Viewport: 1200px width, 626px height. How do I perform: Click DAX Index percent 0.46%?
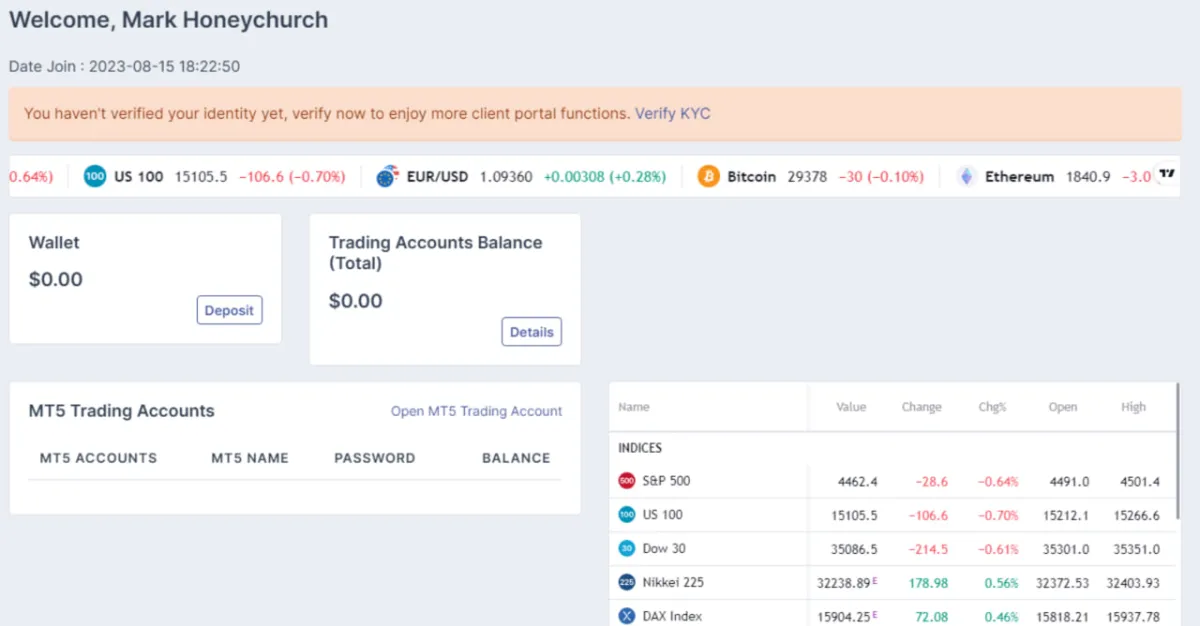(1001, 616)
